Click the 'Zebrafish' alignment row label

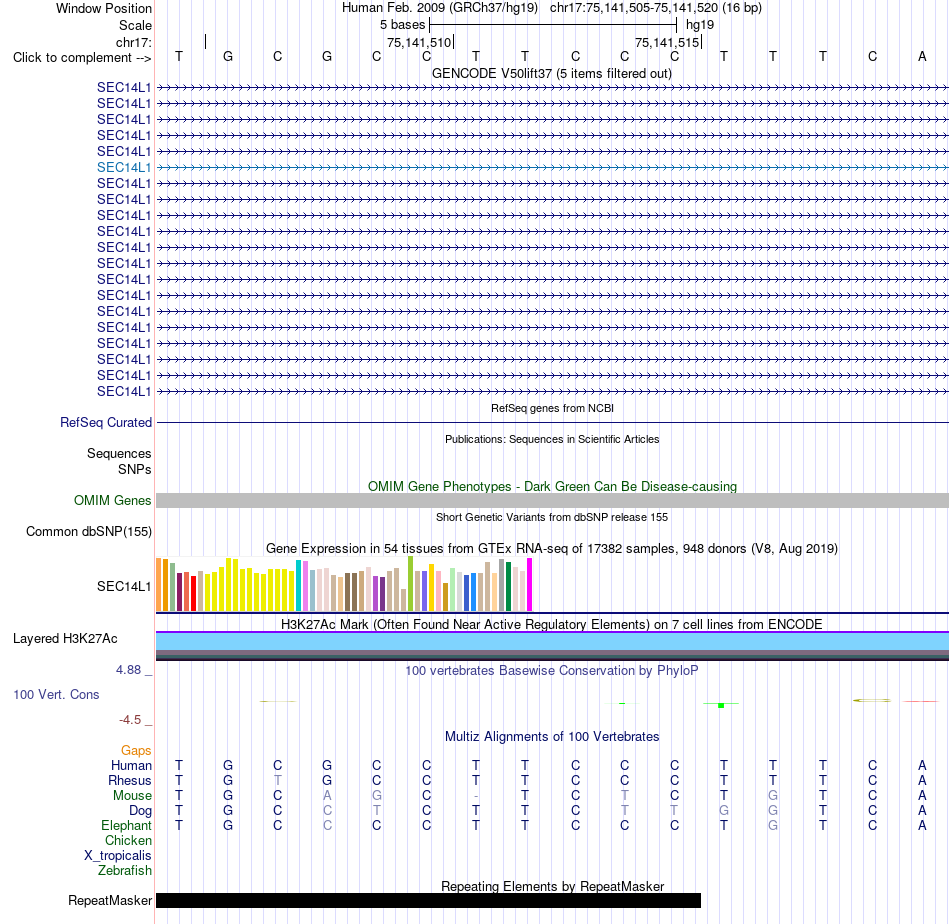click(125, 870)
